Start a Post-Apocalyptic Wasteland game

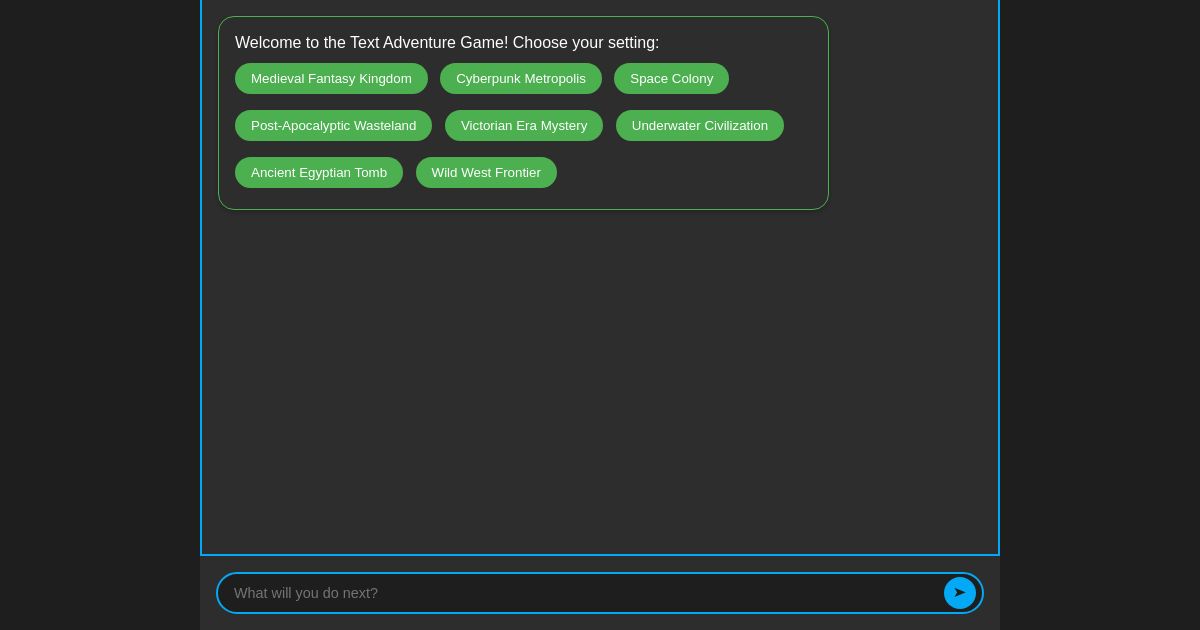coord(333,125)
